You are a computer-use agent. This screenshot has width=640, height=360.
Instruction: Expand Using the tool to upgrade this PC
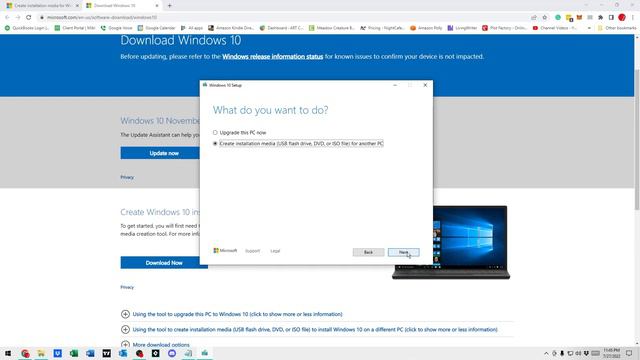click(232, 314)
